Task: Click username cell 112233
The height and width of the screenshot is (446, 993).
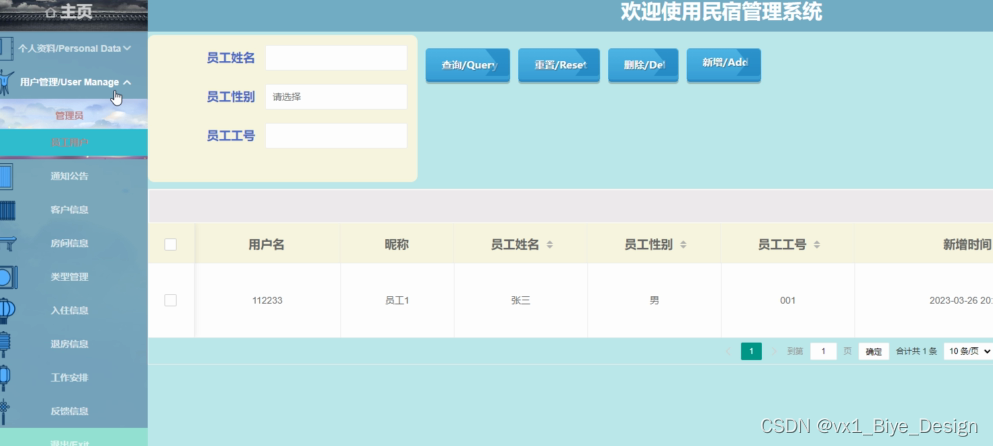Action: (267, 300)
